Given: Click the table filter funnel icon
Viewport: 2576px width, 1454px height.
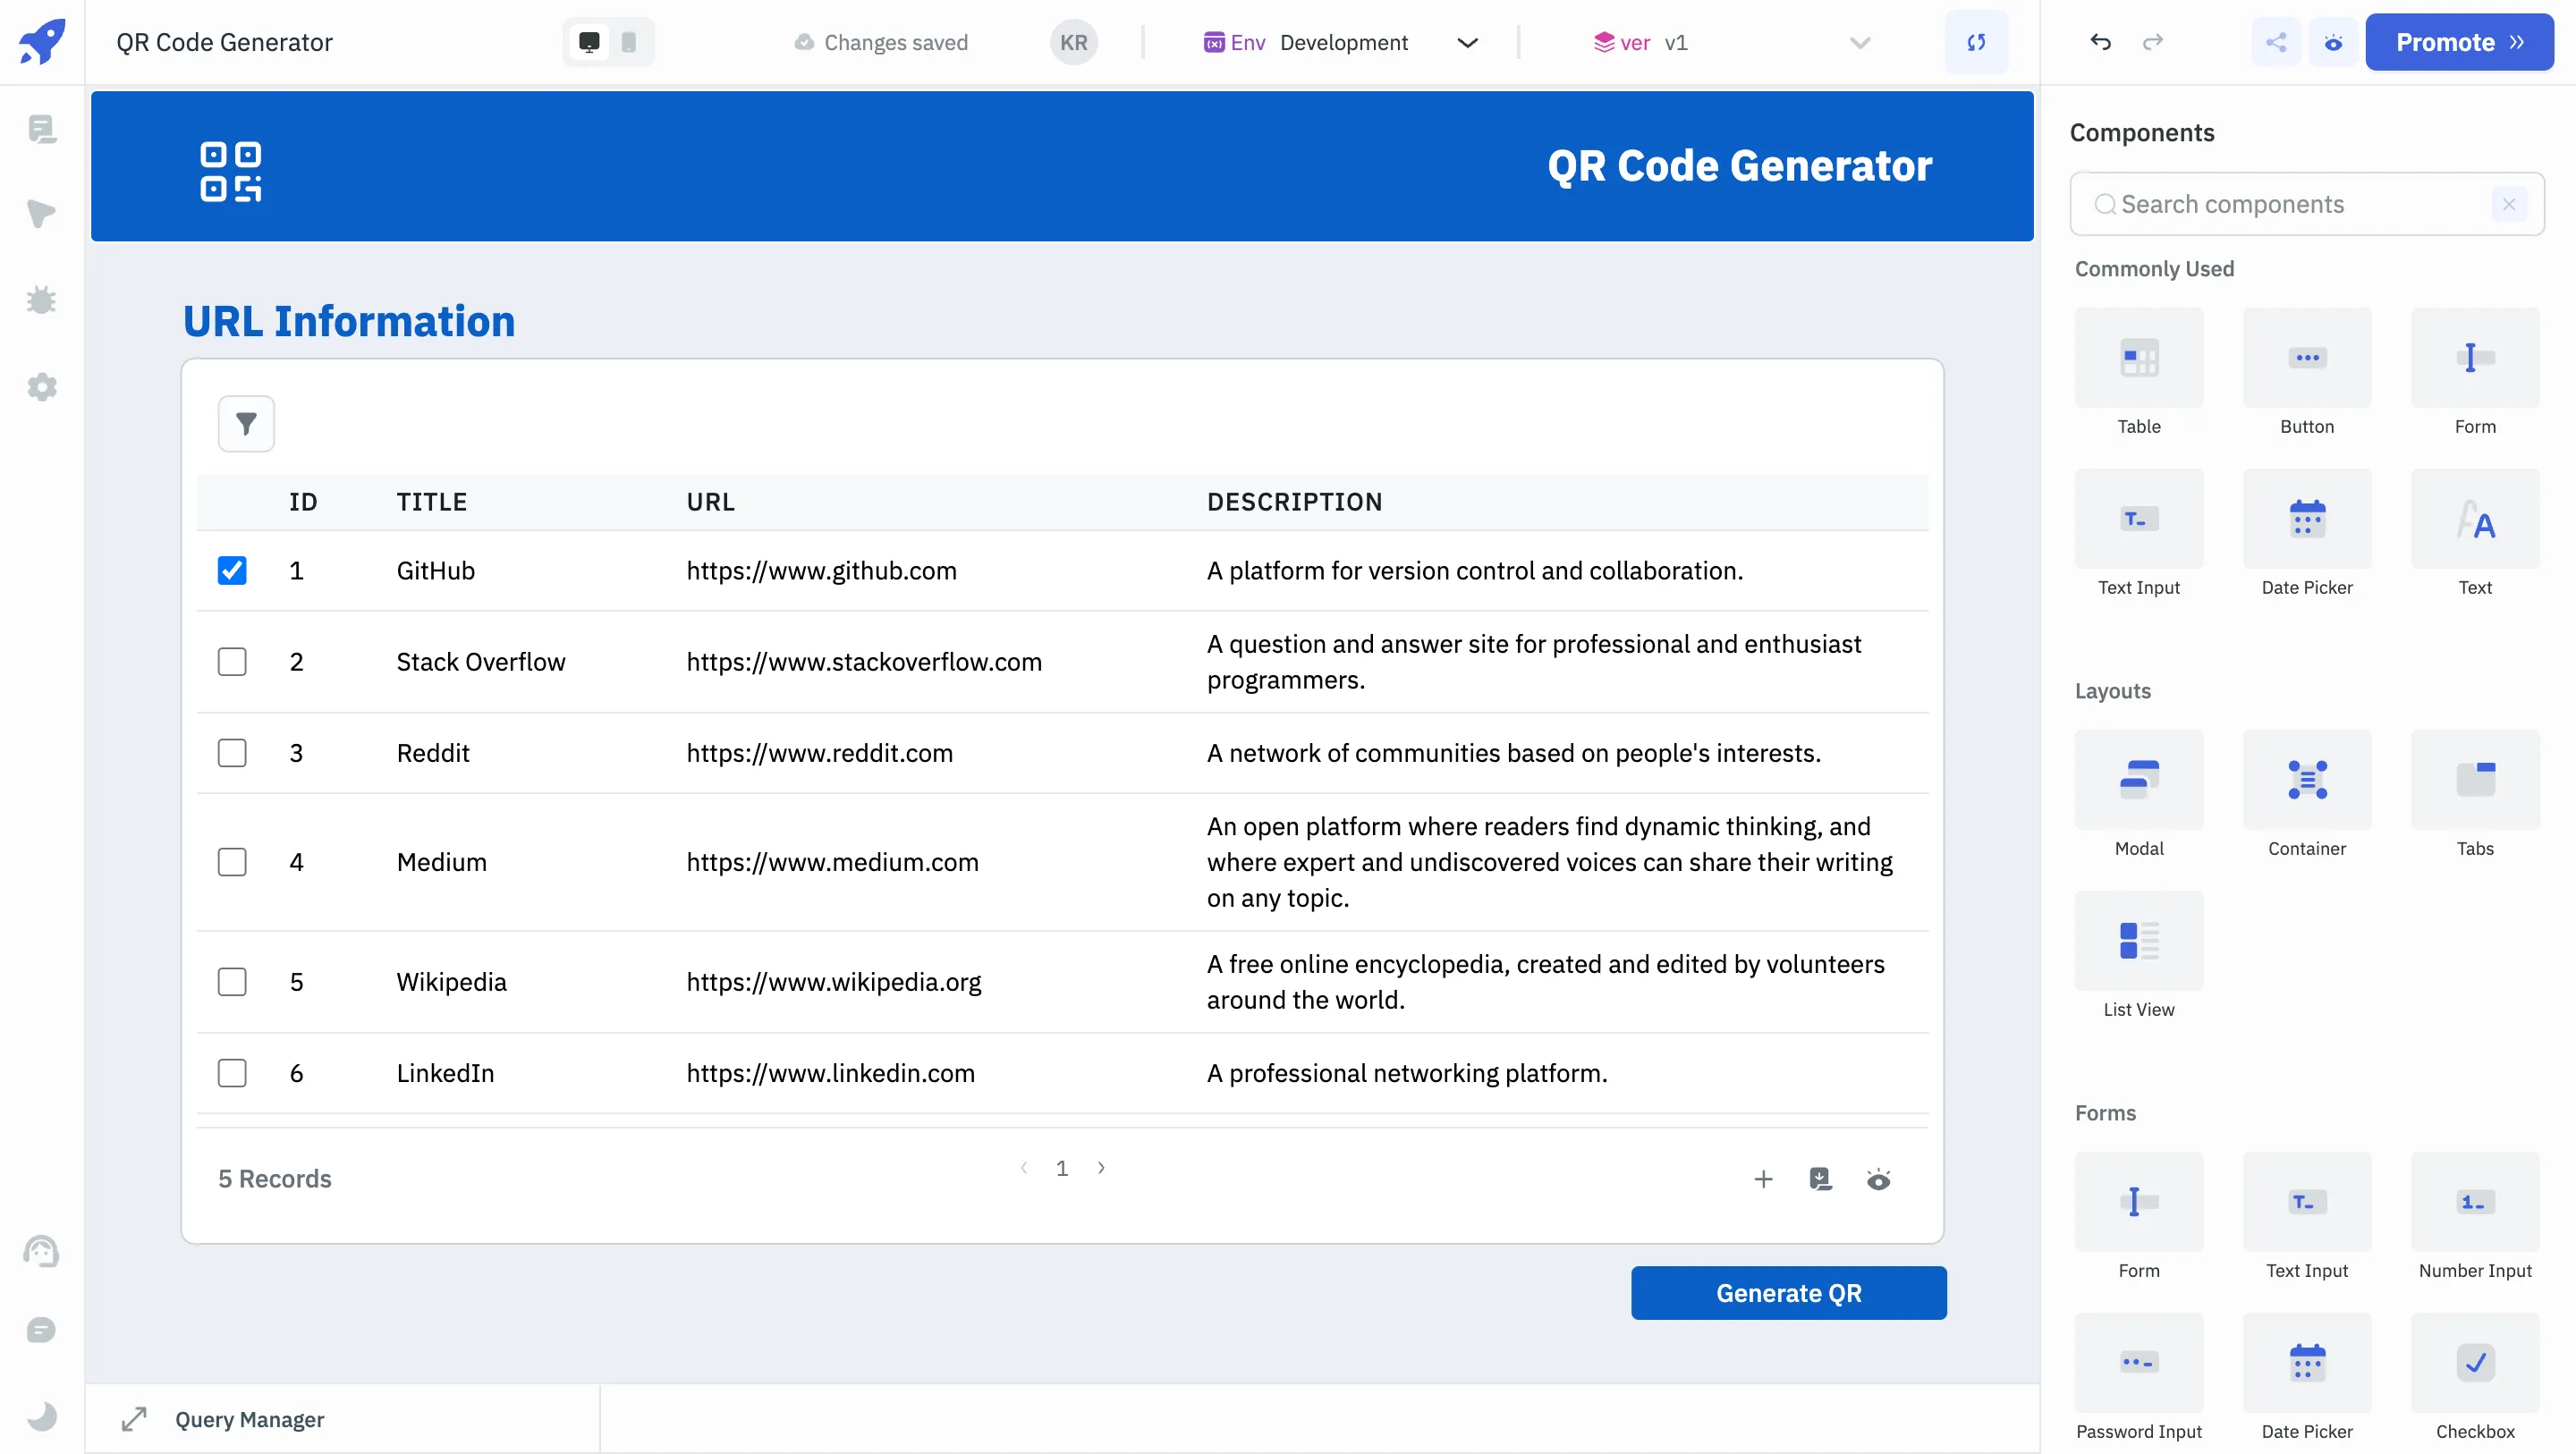Looking at the screenshot, I should pyautogui.click(x=246, y=424).
